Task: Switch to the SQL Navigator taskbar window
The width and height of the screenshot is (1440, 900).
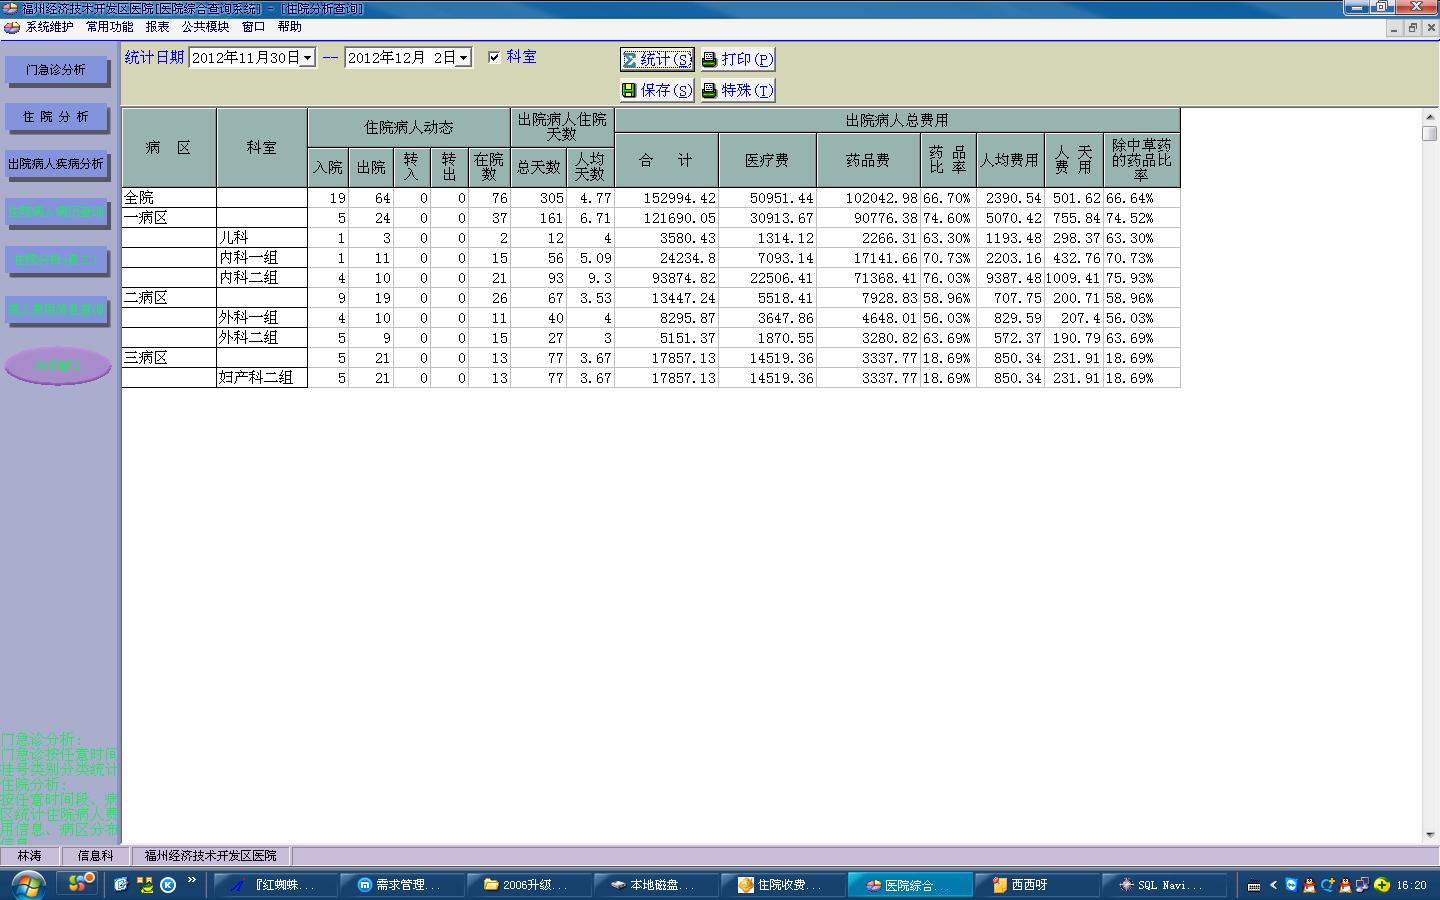Action: 1164,885
